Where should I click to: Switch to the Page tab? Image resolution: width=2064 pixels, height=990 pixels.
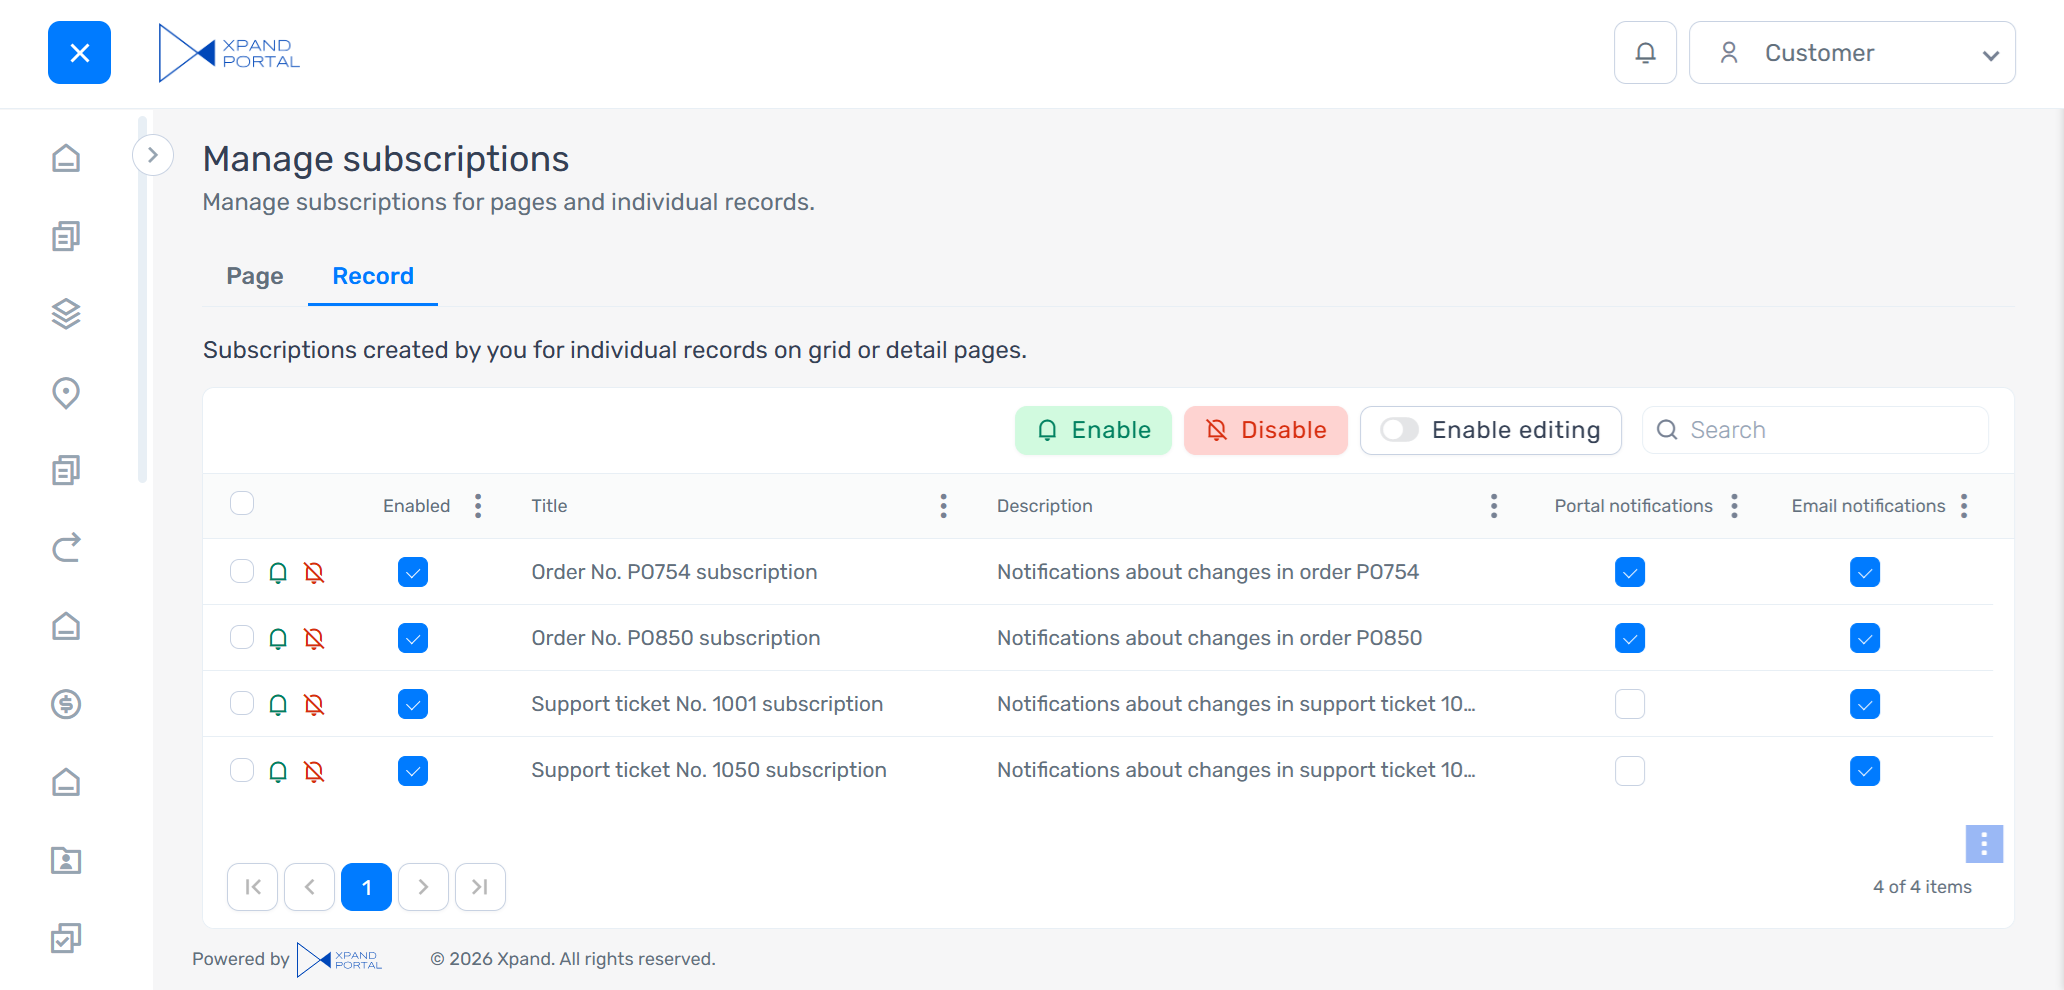pos(255,276)
